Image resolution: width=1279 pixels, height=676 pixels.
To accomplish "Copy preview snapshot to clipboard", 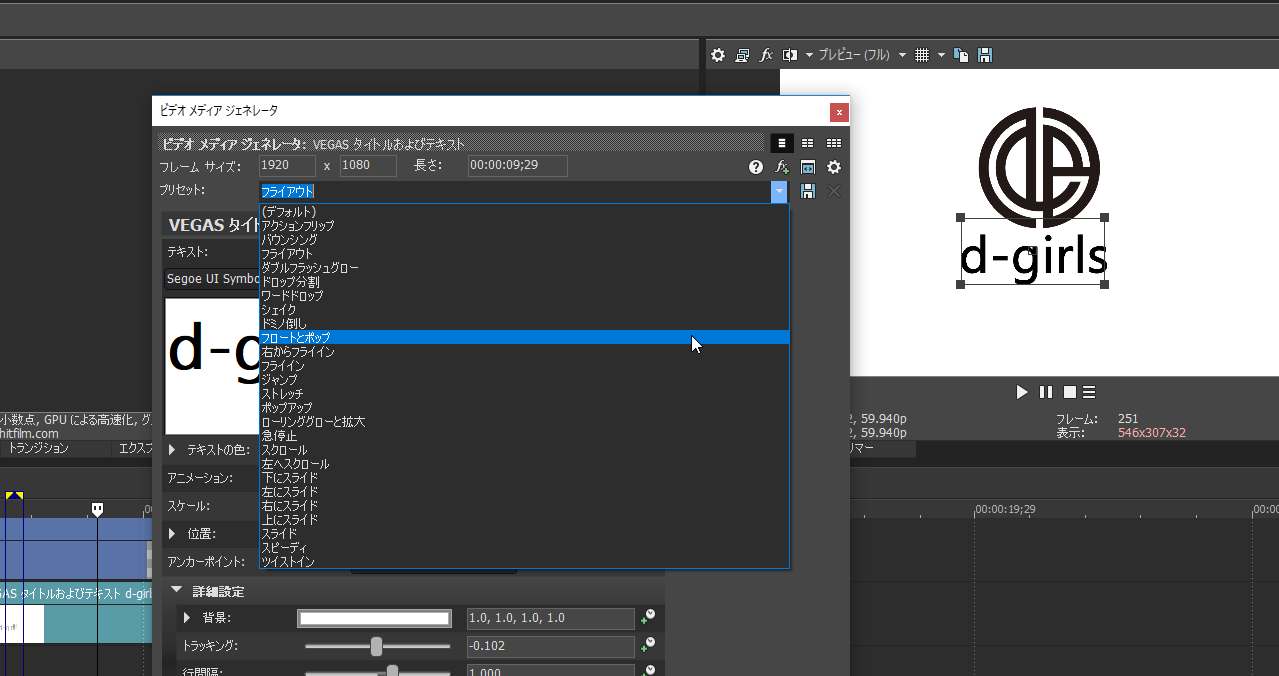I will (x=961, y=55).
